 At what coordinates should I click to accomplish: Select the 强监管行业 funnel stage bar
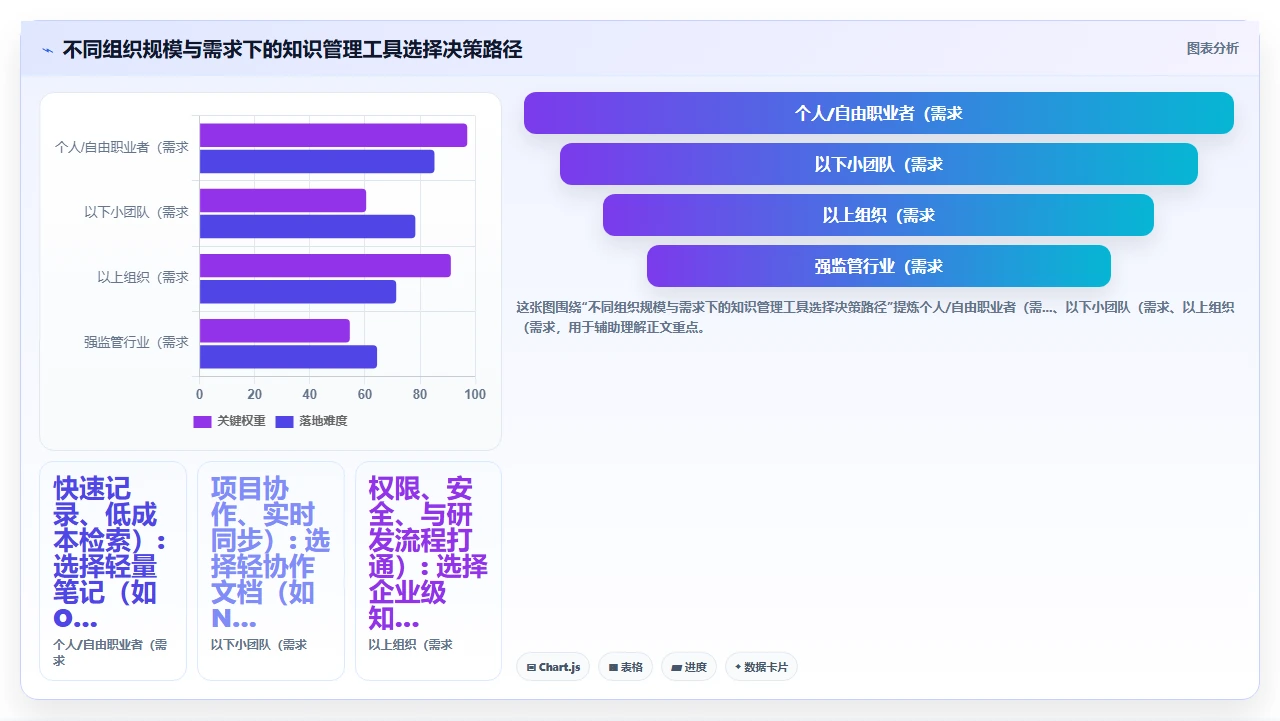879,266
